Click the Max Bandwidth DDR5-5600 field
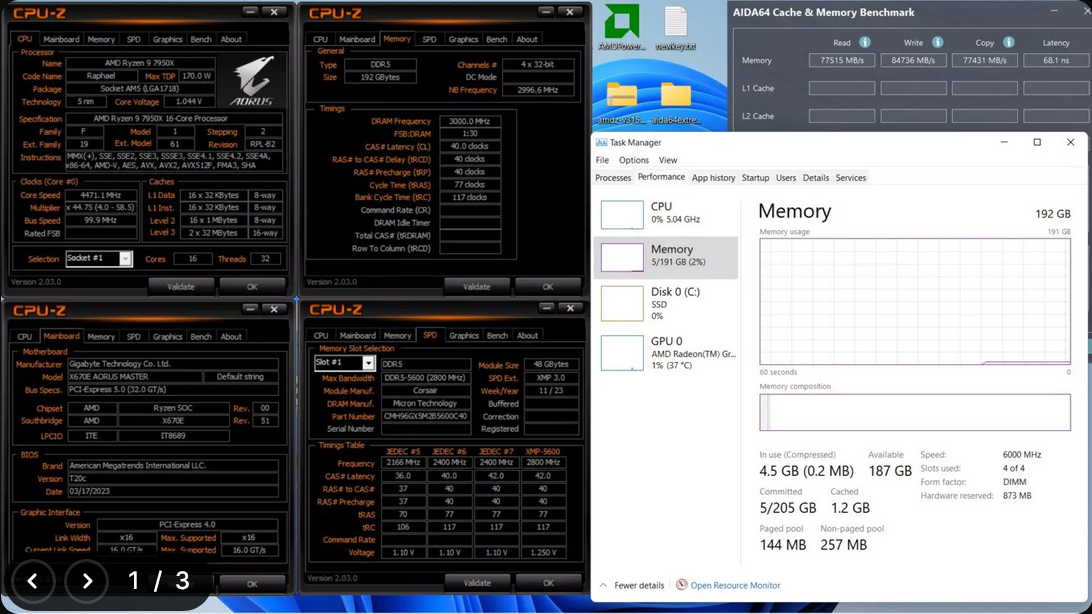 pos(425,377)
